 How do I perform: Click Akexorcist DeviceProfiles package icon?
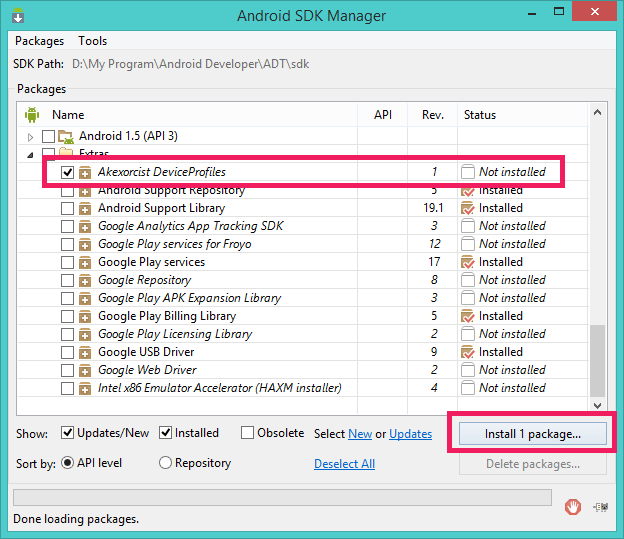(x=84, y=172)
